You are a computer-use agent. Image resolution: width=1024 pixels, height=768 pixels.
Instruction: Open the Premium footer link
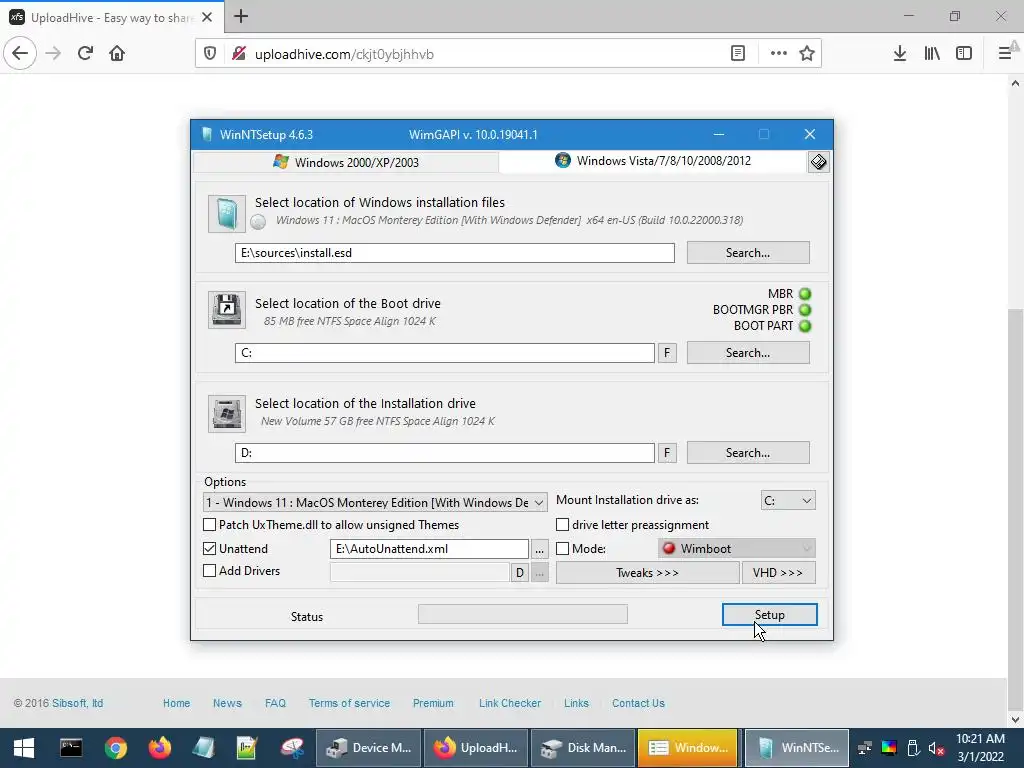tap(433, 703)
